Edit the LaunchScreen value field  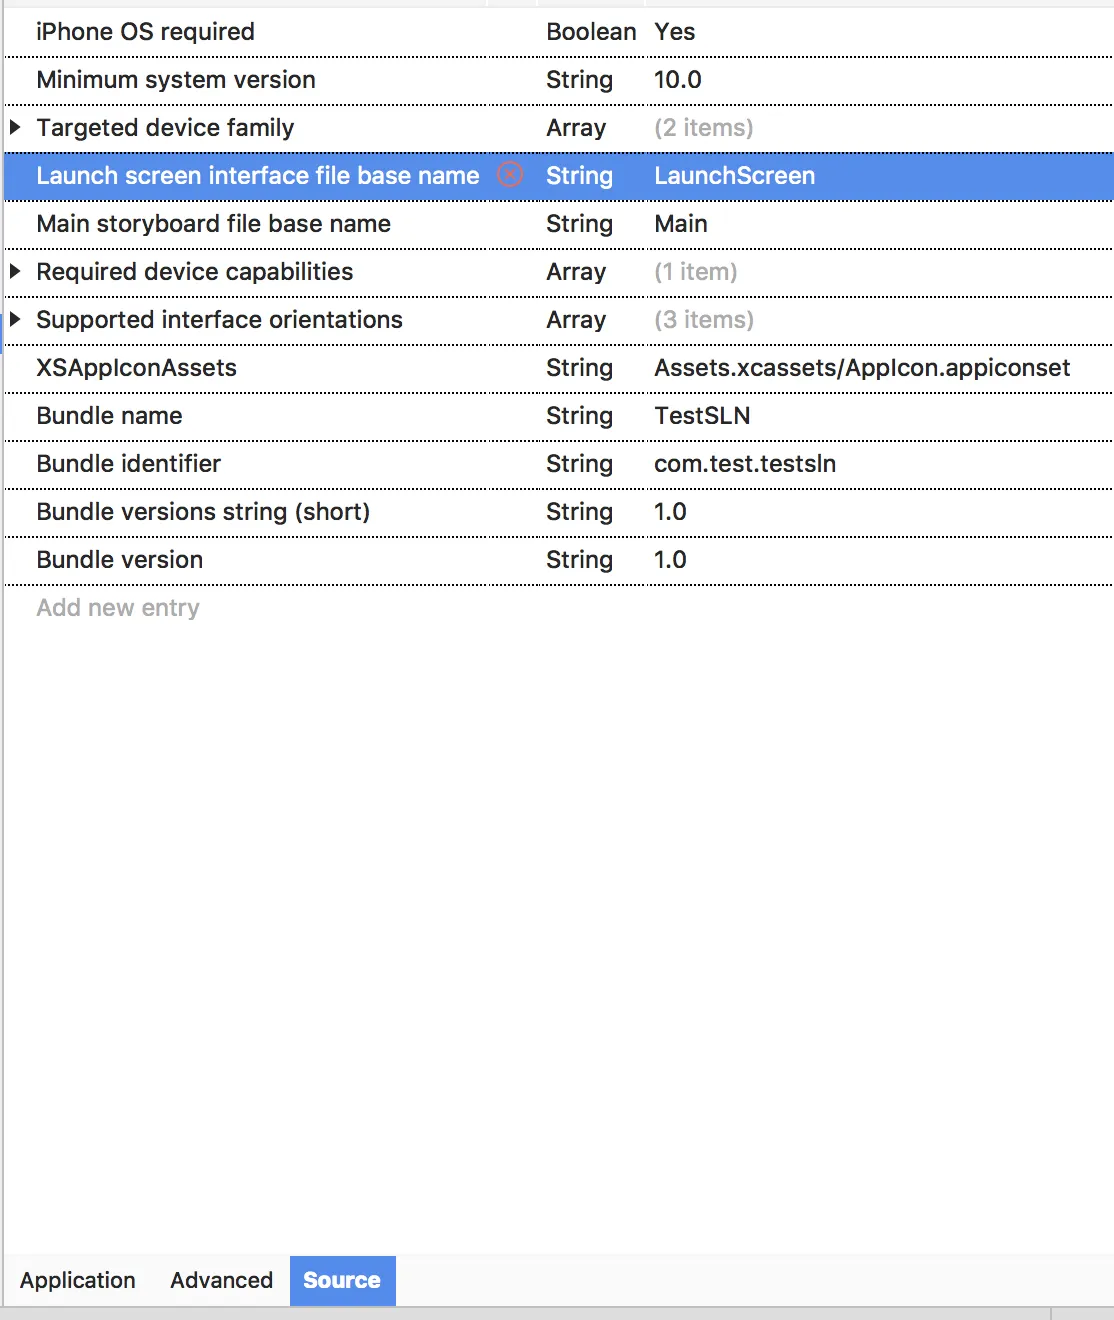pos(735,176)
